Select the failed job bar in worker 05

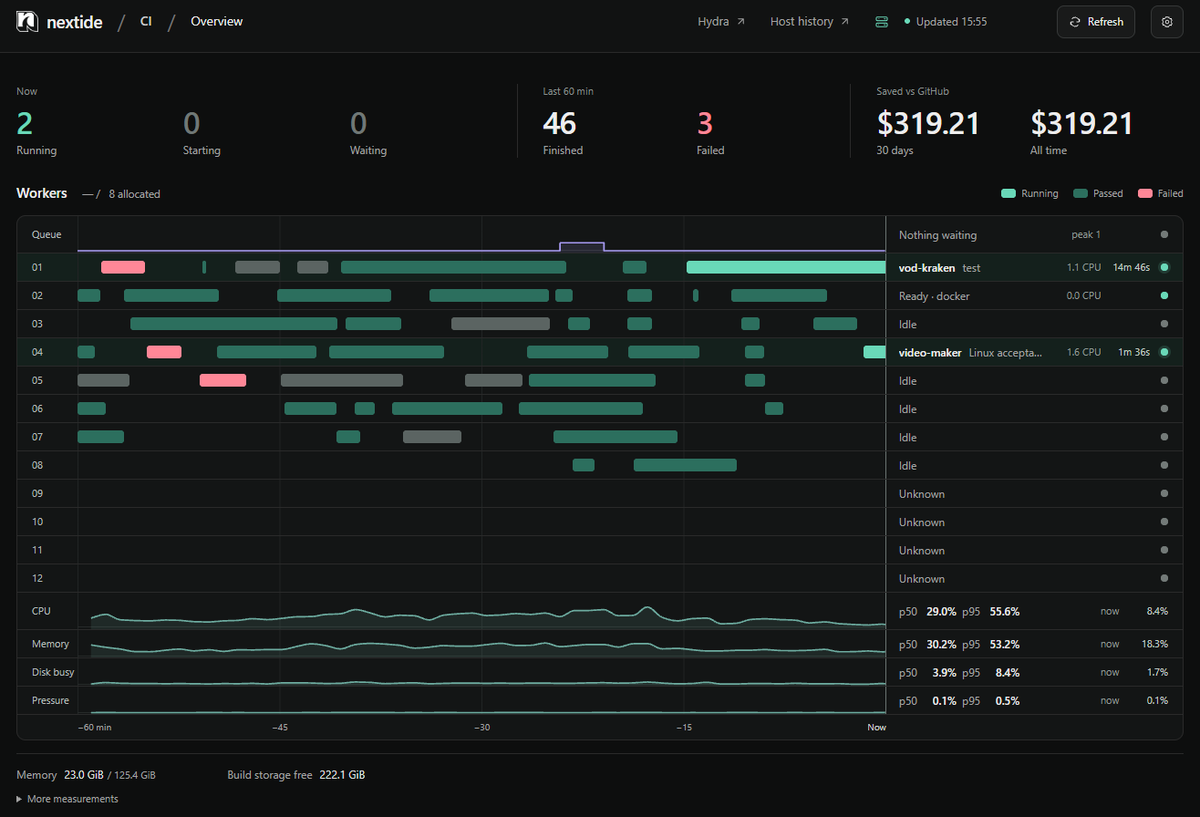click(x=223, y=380)
